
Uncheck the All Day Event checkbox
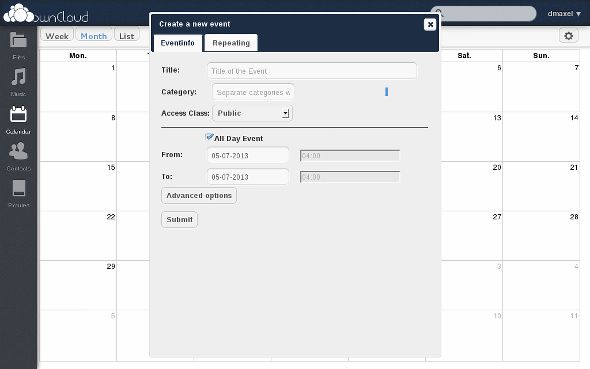(209, 137)
